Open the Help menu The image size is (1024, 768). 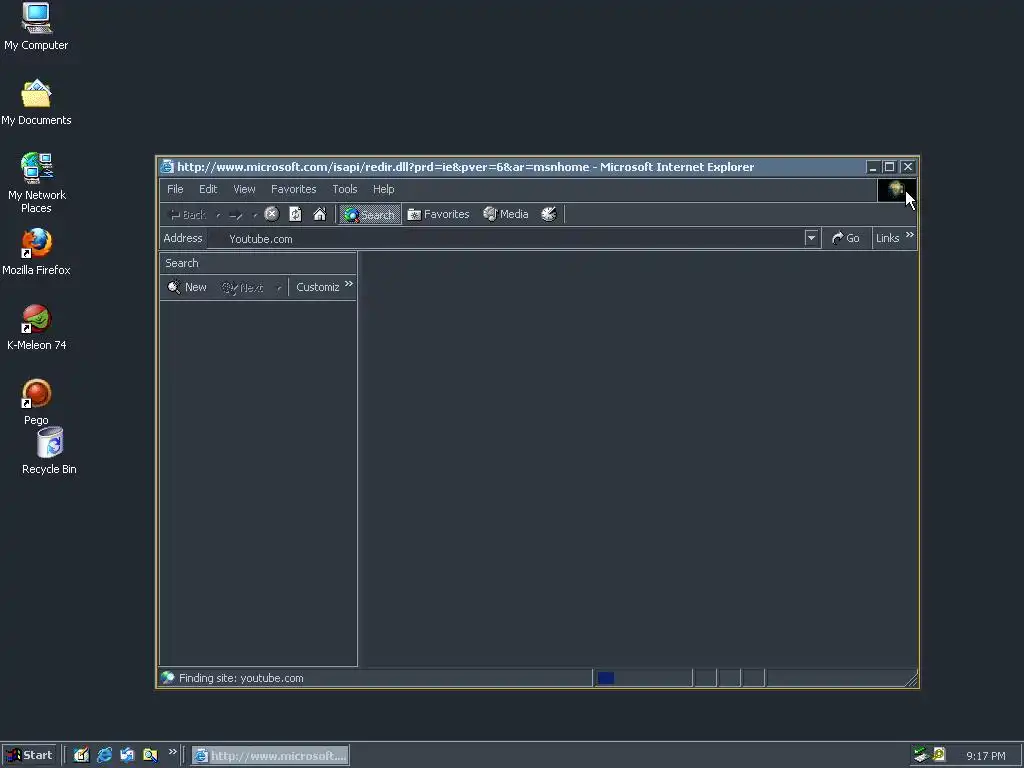(383, 189)
